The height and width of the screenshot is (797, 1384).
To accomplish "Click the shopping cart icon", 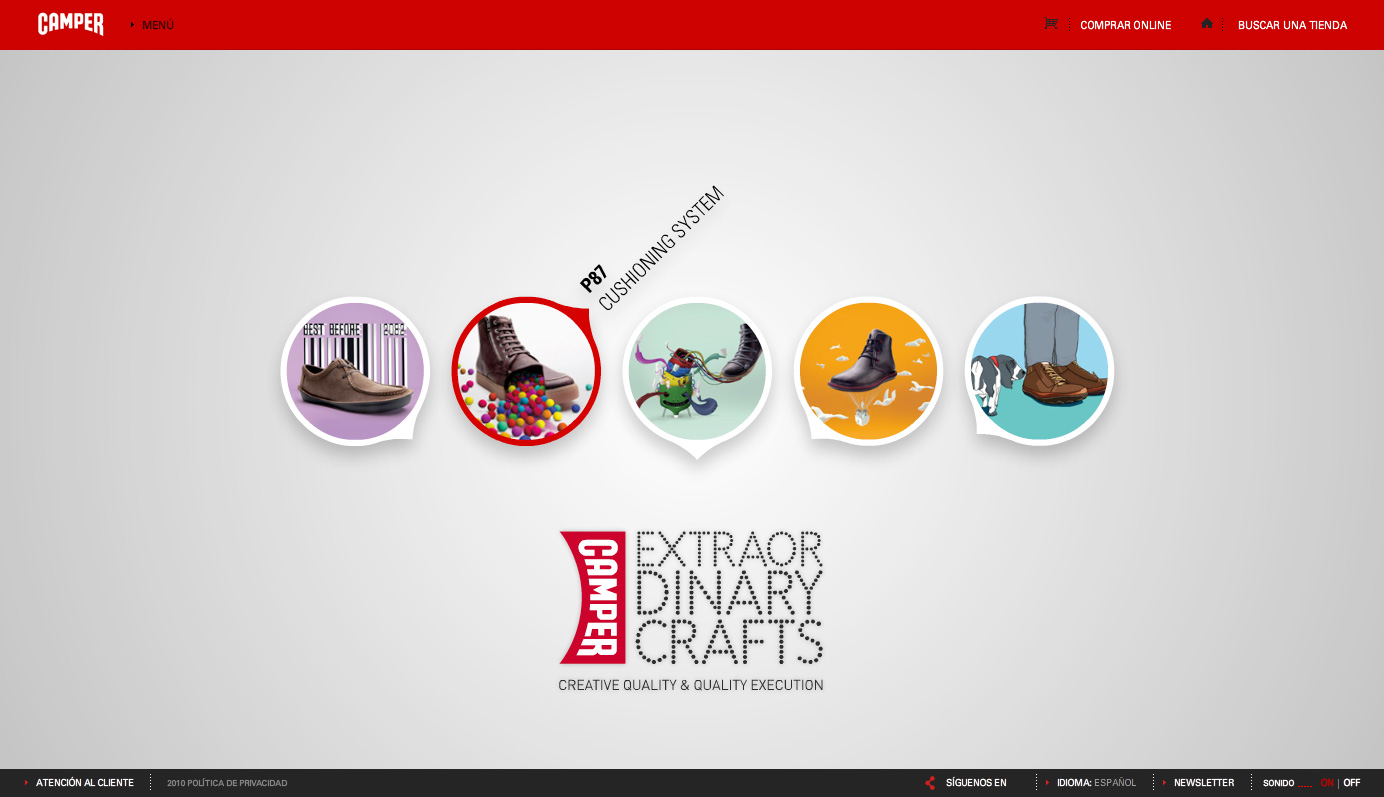I will (x=1051, y=24).
